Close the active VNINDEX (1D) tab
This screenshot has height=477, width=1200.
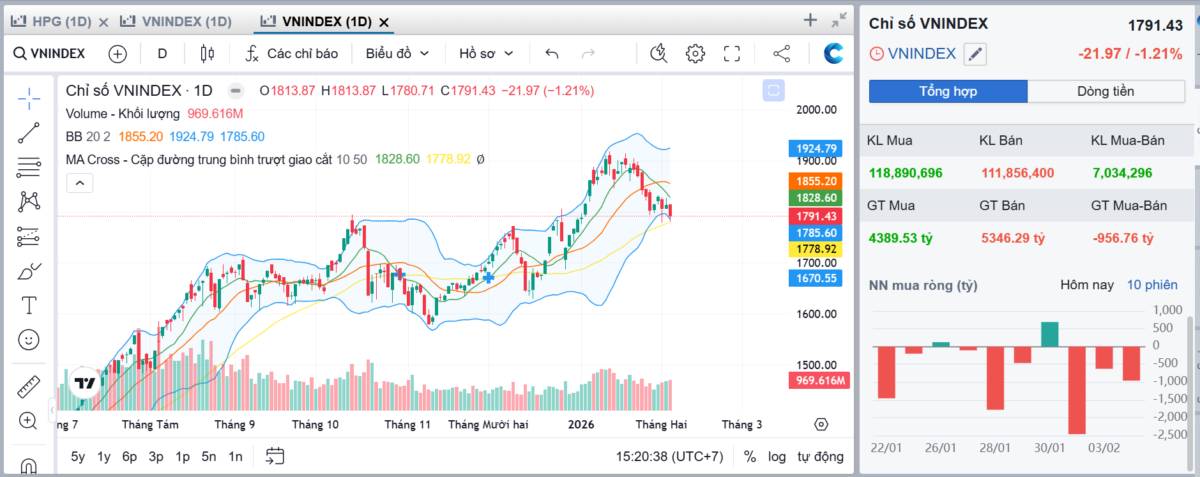click(385, 21)
